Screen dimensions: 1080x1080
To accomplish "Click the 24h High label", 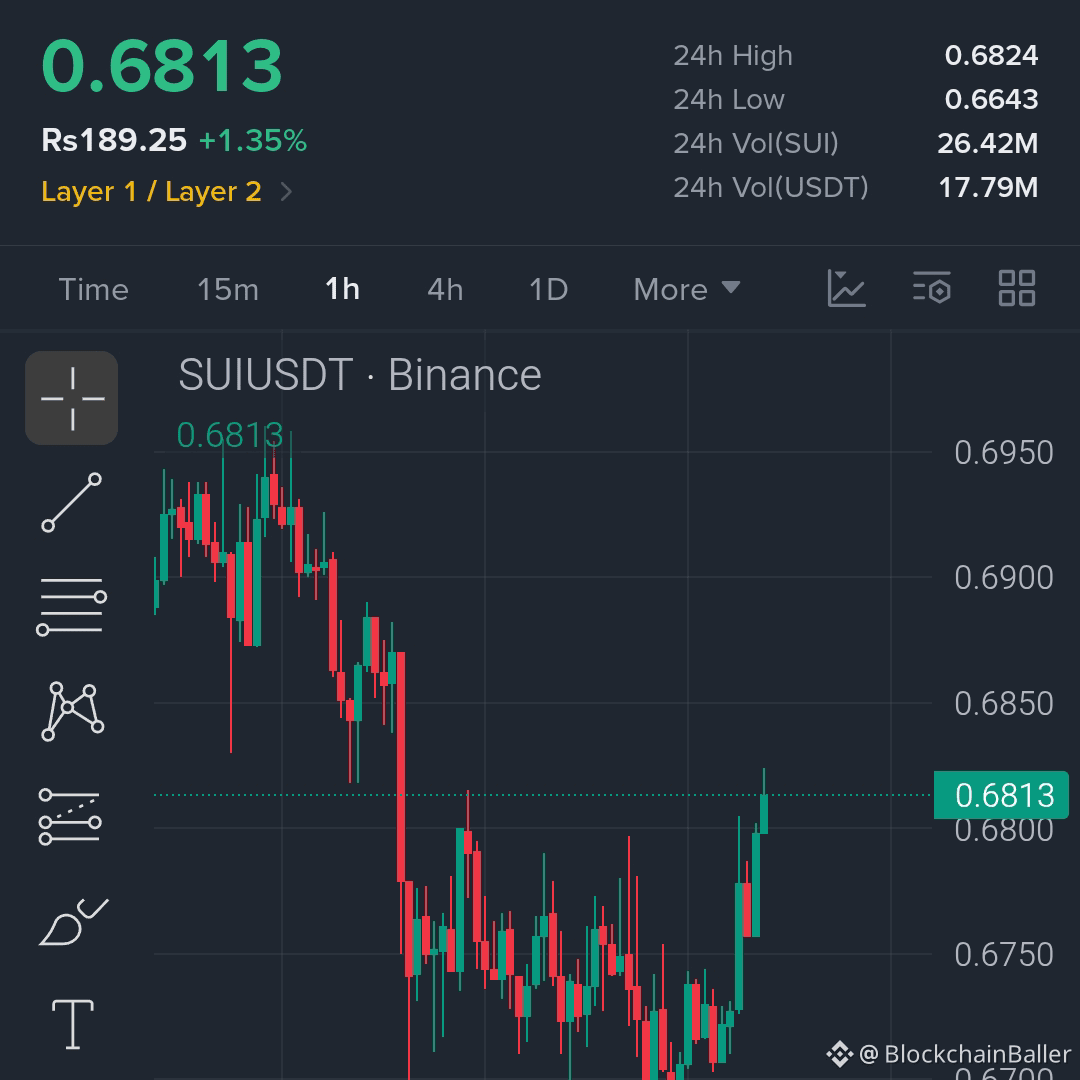I will (x=733, y=56).
